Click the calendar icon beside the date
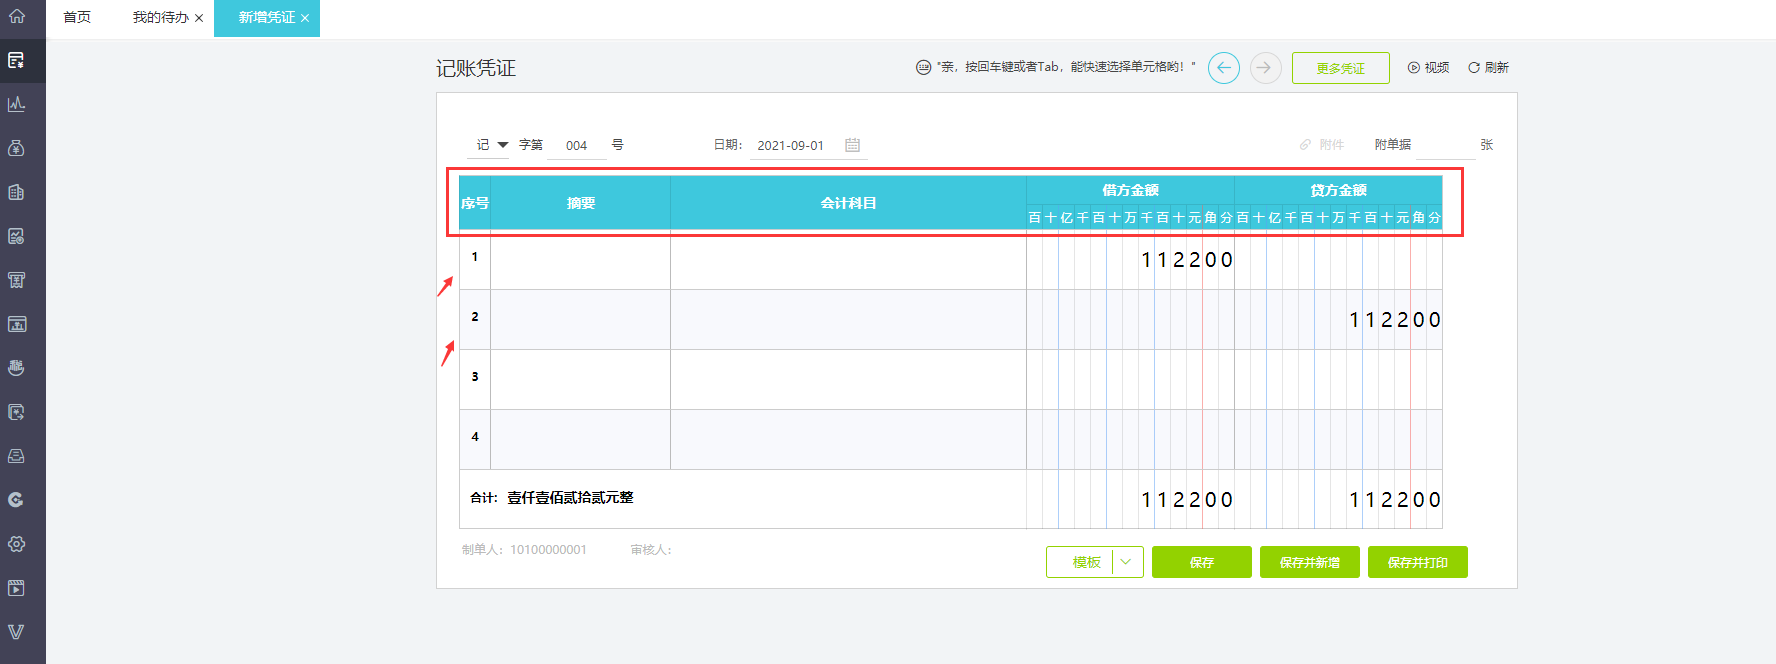This screenshot has height=664, width=1776. click(852, 145)
